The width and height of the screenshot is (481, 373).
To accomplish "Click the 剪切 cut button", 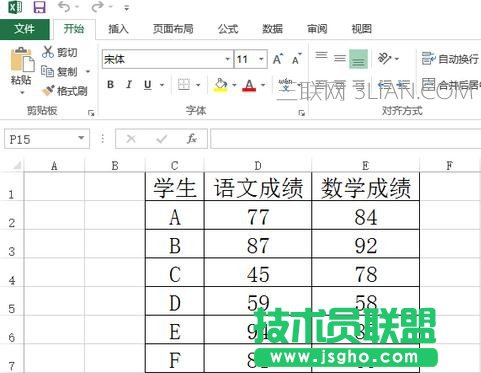I will click(x=60, y=52).
